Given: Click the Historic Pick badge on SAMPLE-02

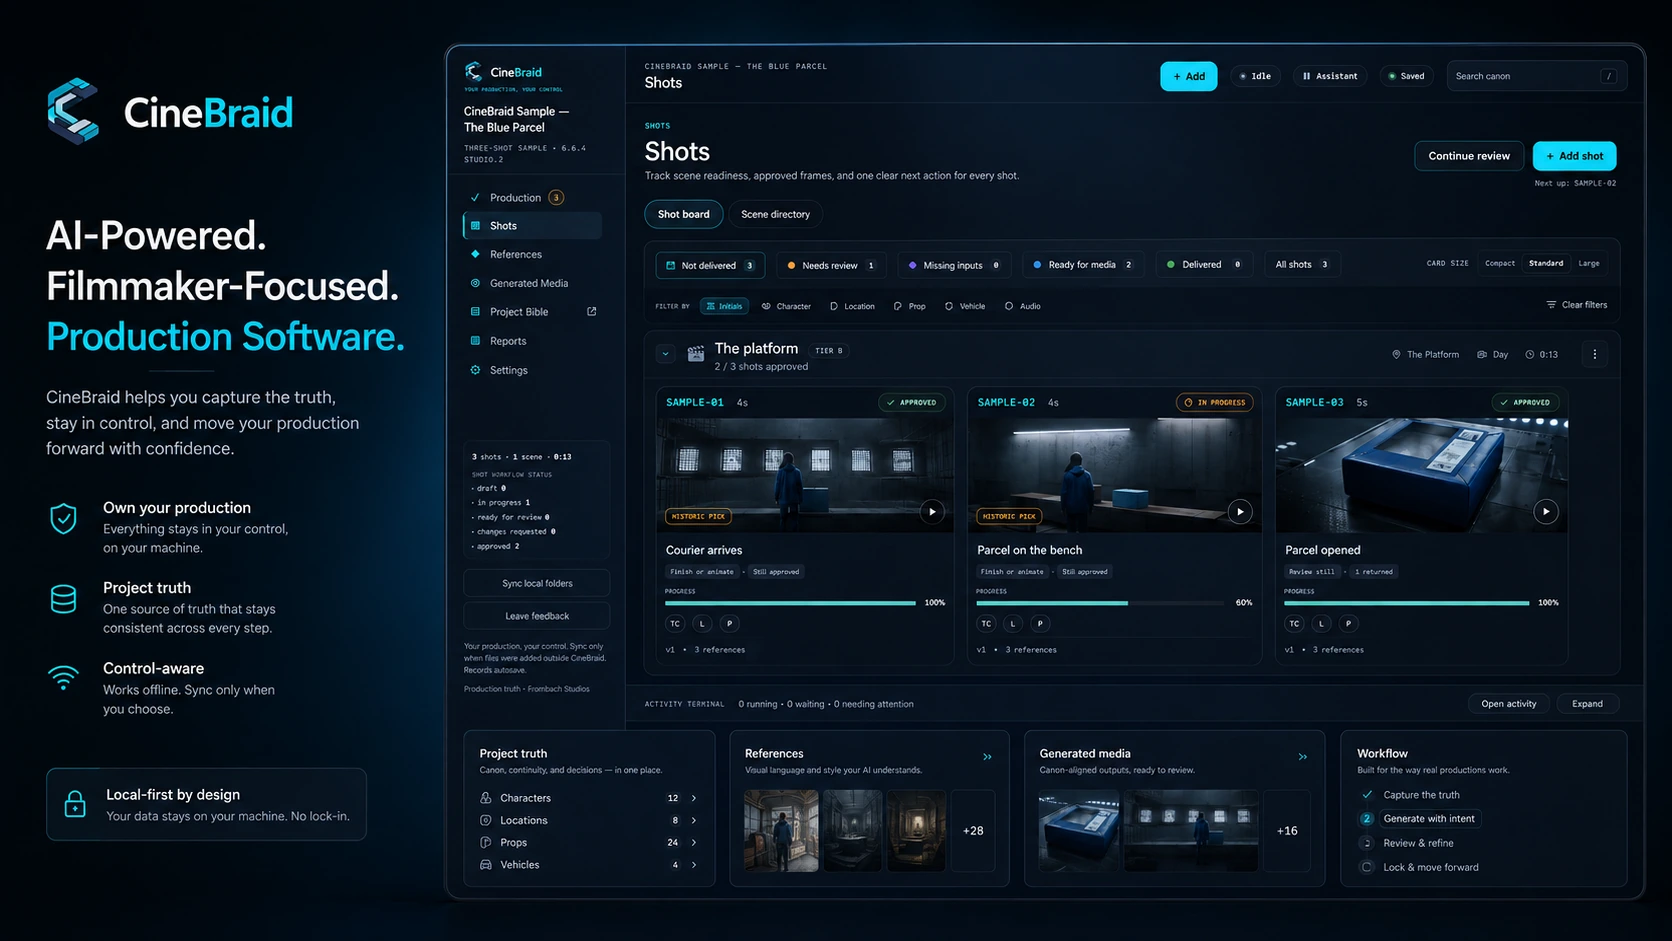Looking at the screenshot, I should point(1009,517).
